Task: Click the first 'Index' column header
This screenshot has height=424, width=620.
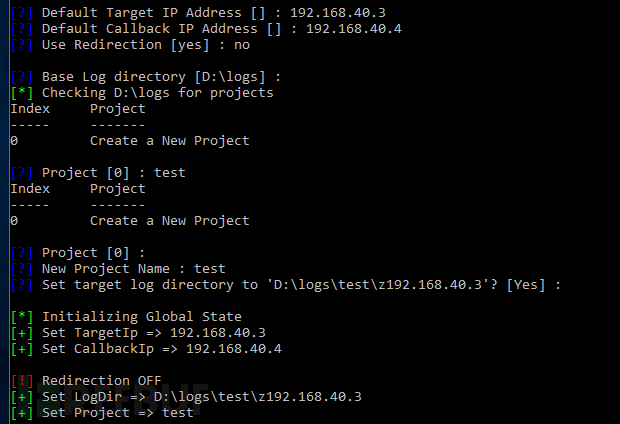Action: (x=30, y=109)
